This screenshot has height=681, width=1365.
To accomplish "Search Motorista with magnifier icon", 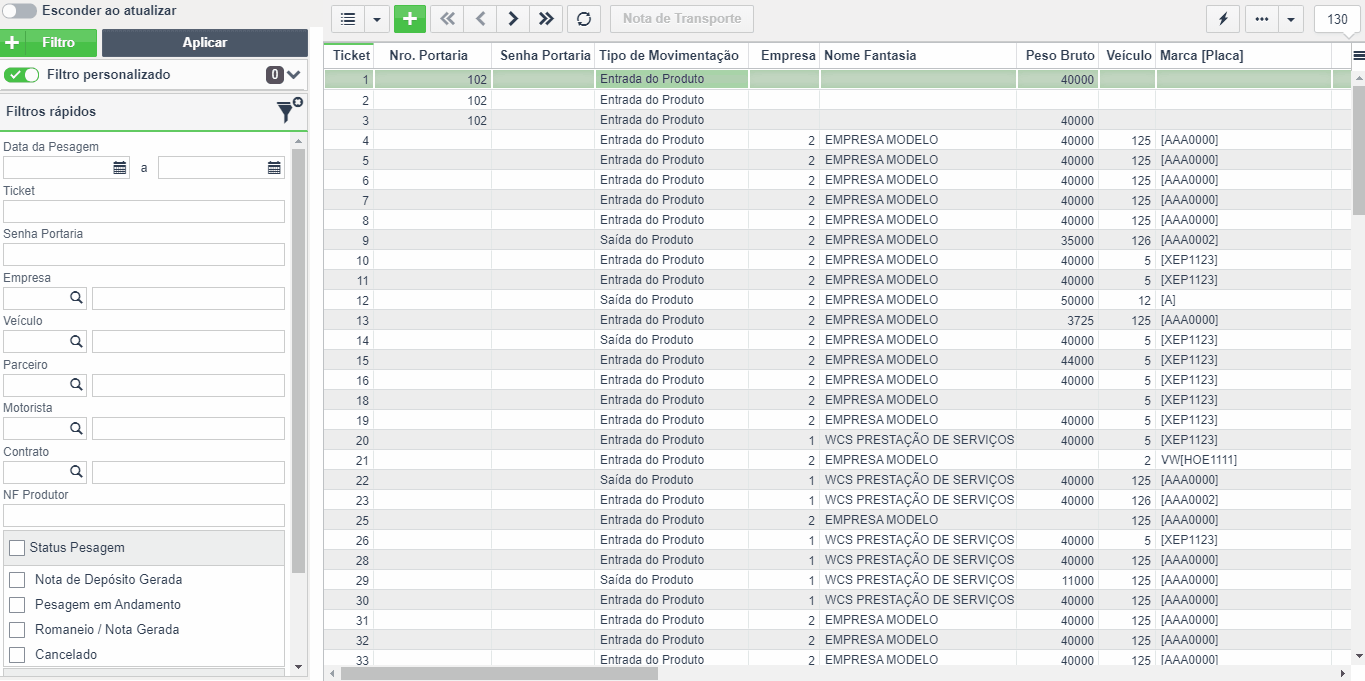I will click(x=76, y=429).
